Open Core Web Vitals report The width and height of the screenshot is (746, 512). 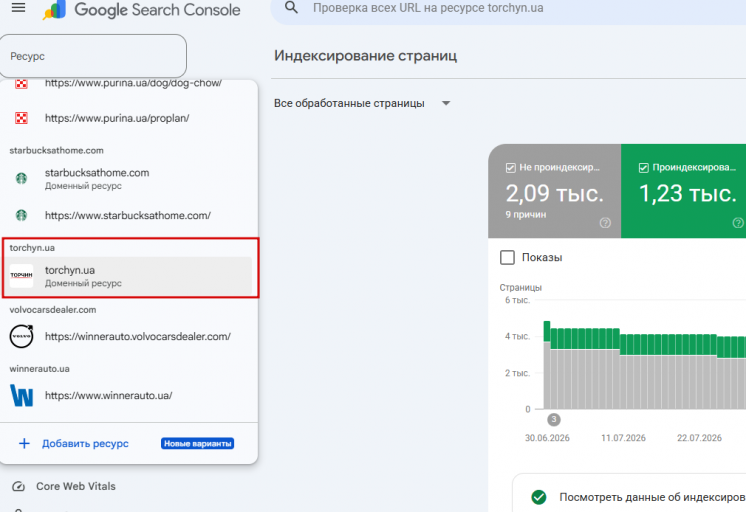coord(76,486)
